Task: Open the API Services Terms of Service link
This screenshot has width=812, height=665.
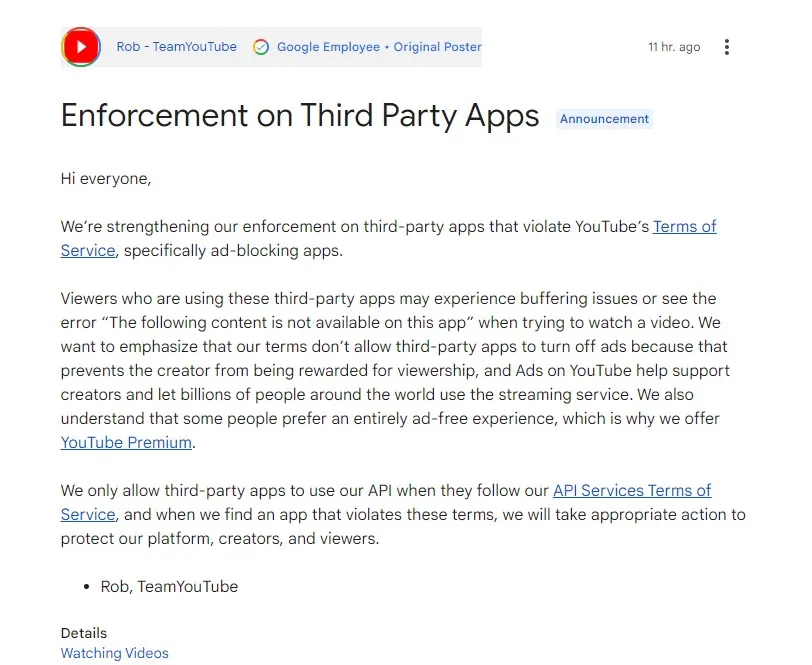Action: [632, 490]
